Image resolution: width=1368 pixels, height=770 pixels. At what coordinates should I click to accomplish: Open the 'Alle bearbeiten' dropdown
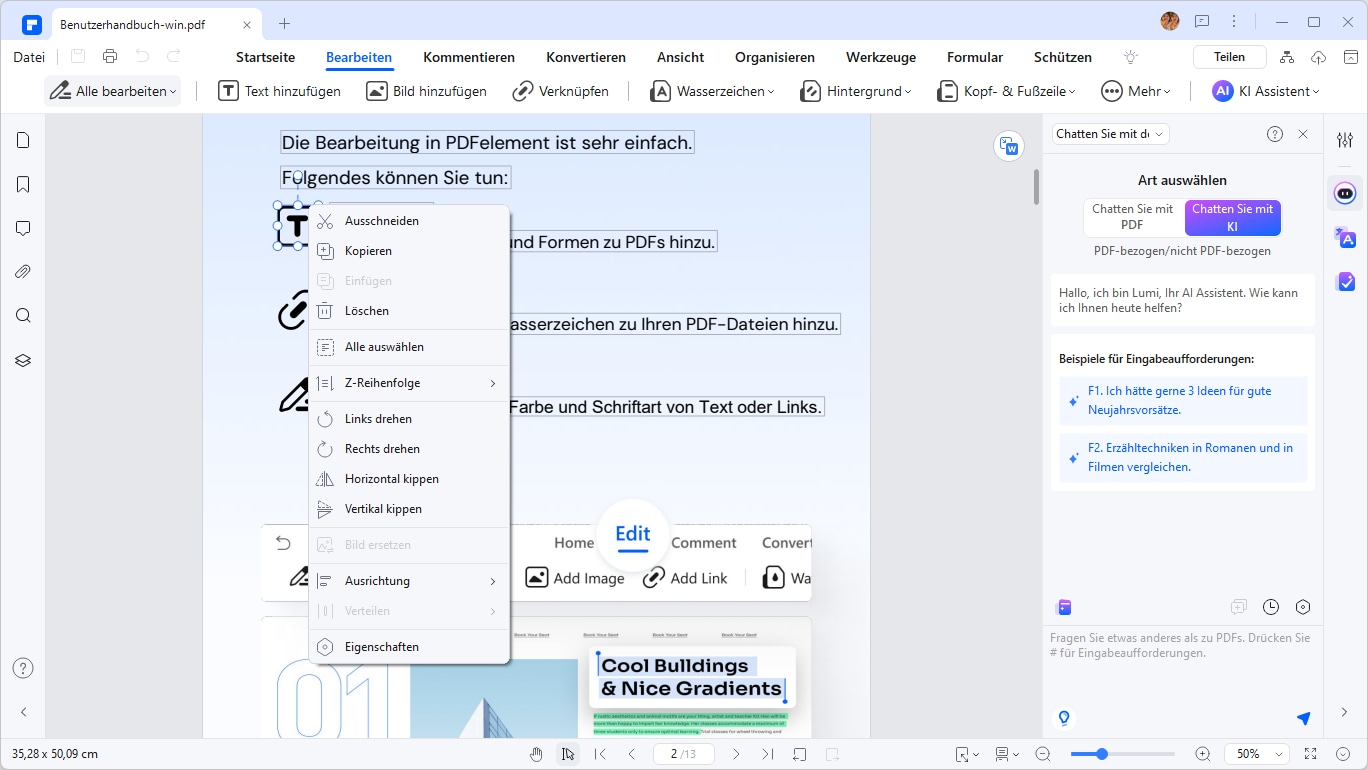click(x=112, y=91)
